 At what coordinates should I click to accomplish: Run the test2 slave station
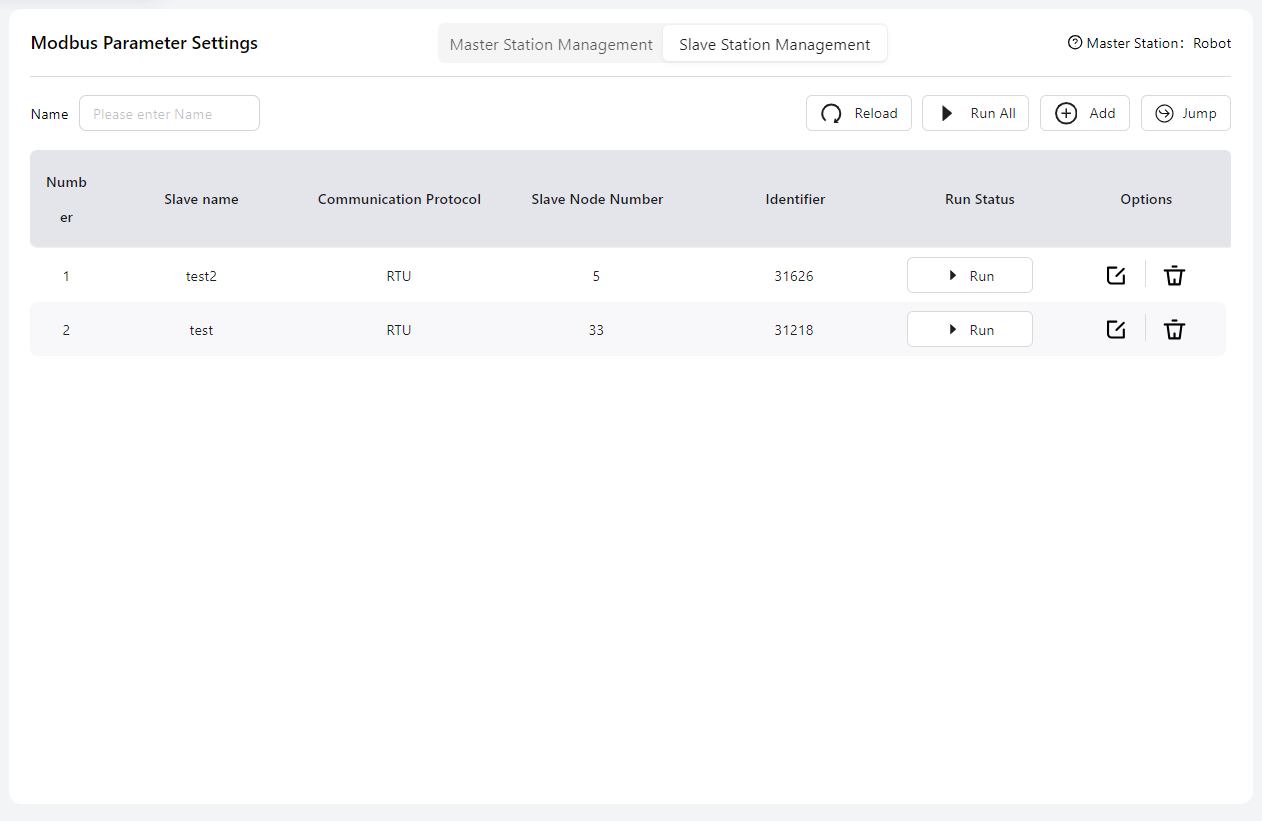click(970, 275)
